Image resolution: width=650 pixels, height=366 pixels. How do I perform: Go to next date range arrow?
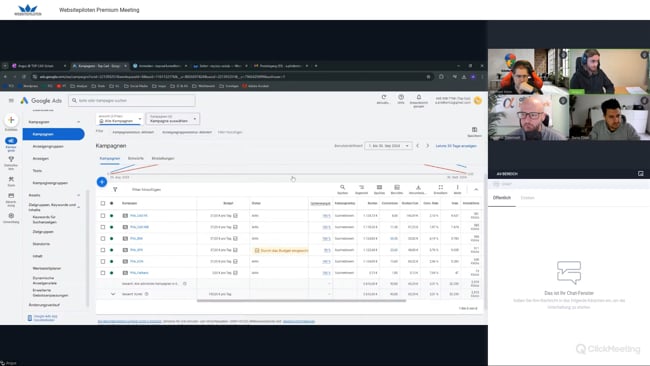(x=427, y=146)
